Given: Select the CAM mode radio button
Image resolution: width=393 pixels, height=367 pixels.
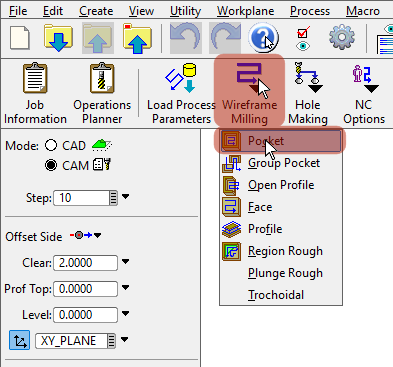Looking at the screenshot, I should click(51, 165).
